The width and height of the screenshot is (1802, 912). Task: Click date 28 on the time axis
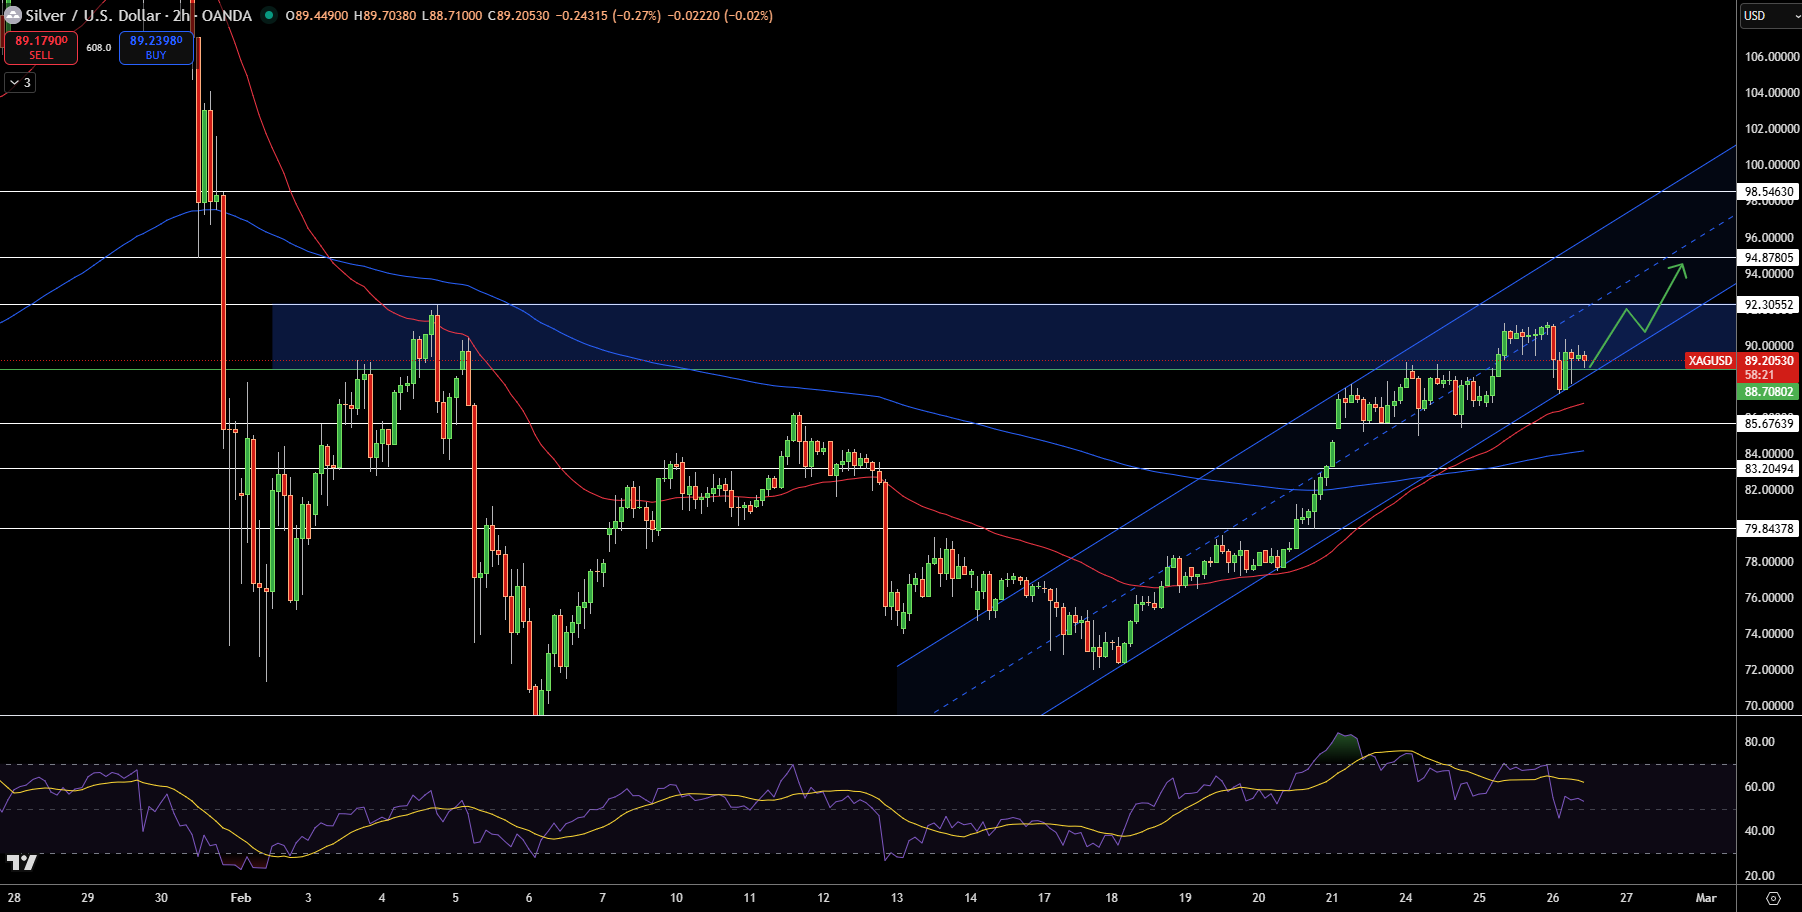click(x=14, y=898)
